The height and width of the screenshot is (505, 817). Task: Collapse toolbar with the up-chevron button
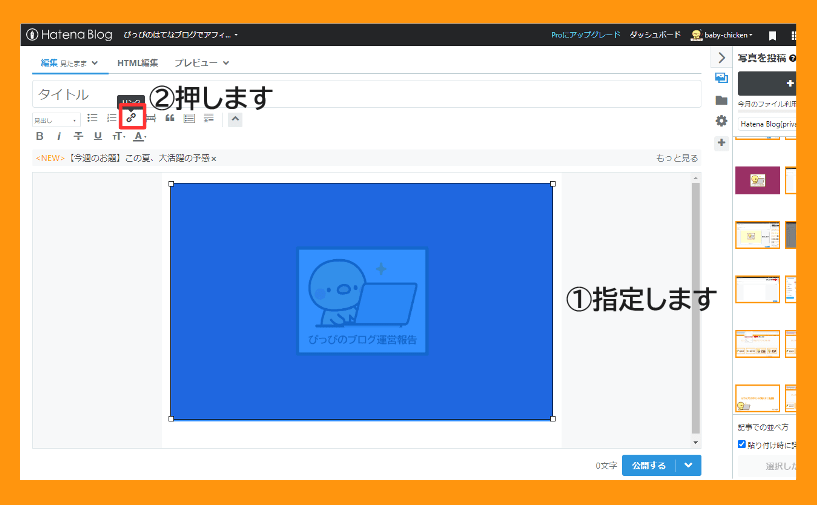click(235, 119)
